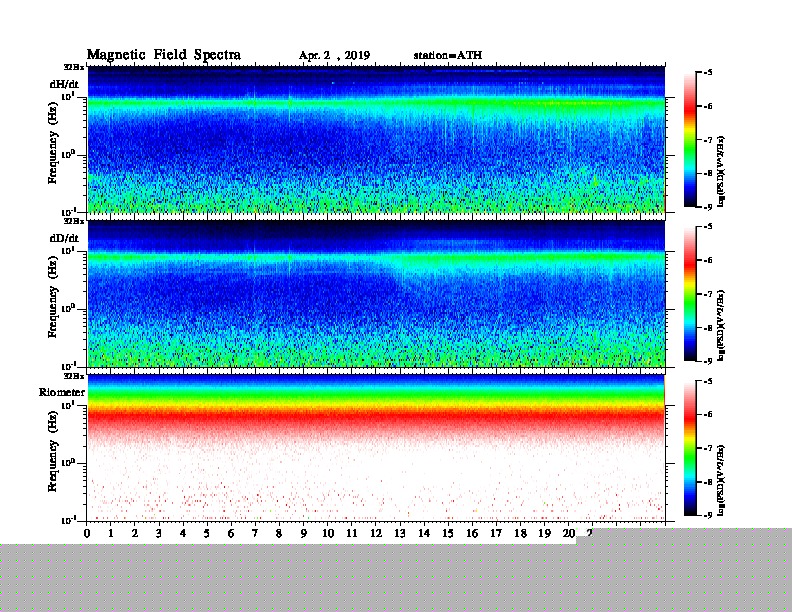Image resolution: width=792 pixels, height=612 pixels.
Task: Click hour tick label "12" on time axis
Action: pyautogui.click(x=376, y=533)
